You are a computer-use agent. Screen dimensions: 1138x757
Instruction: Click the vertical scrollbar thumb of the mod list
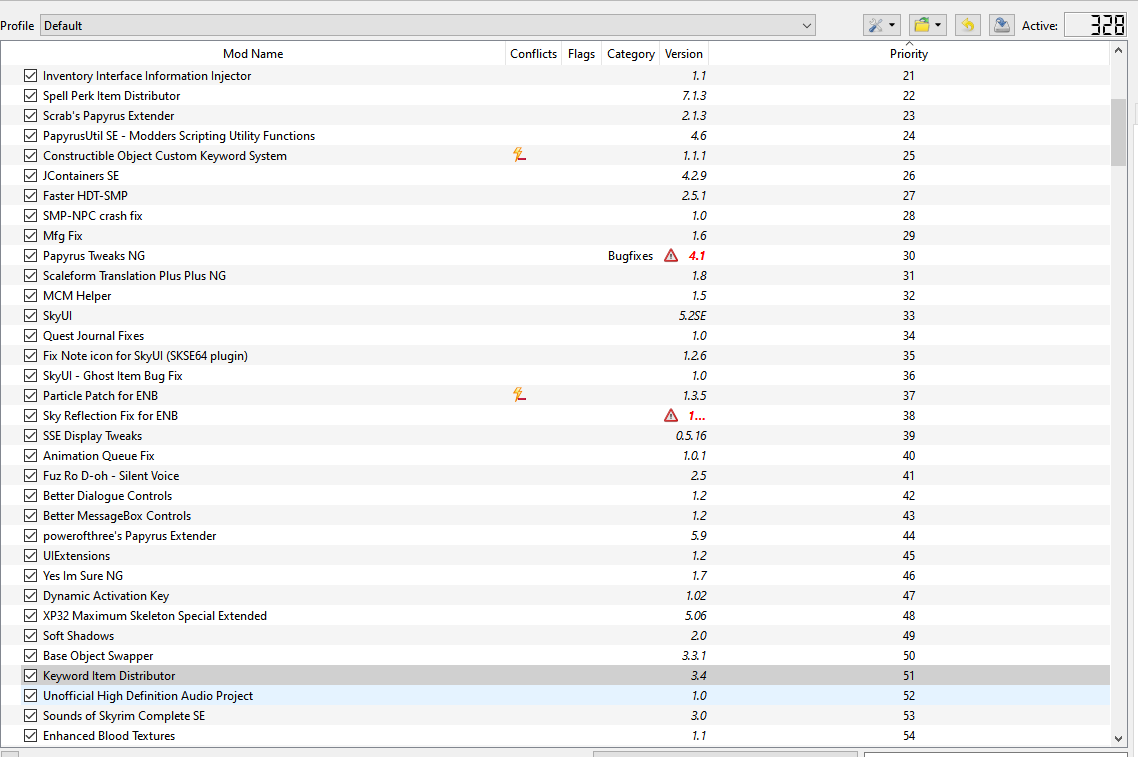click(x=1118, y=133)
